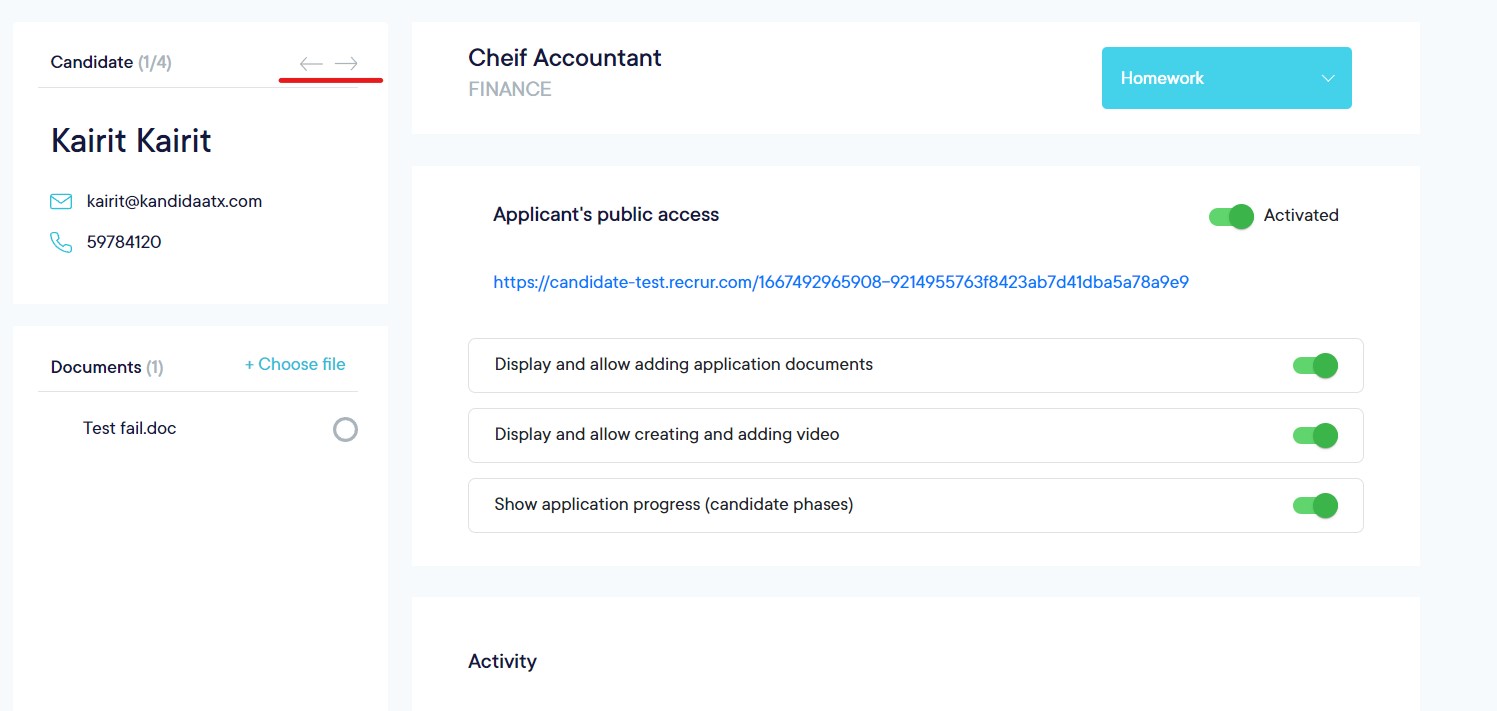Click the Activity section heading
The image size is (1497, 711).
502,661
